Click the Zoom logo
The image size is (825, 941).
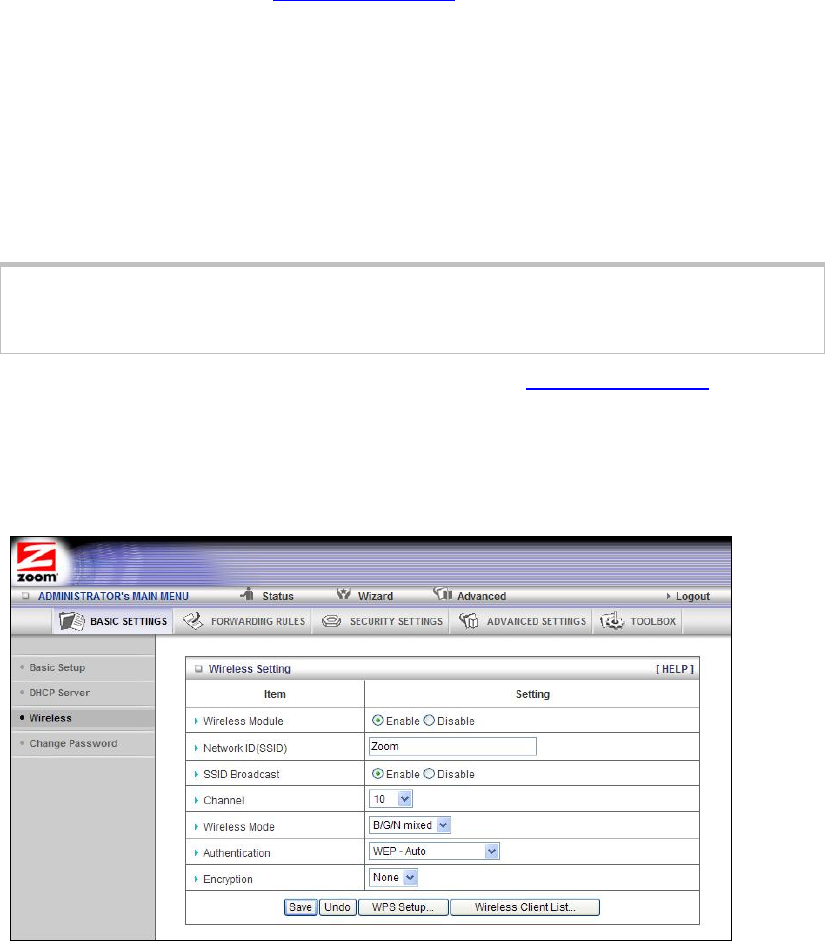[37, 562]
